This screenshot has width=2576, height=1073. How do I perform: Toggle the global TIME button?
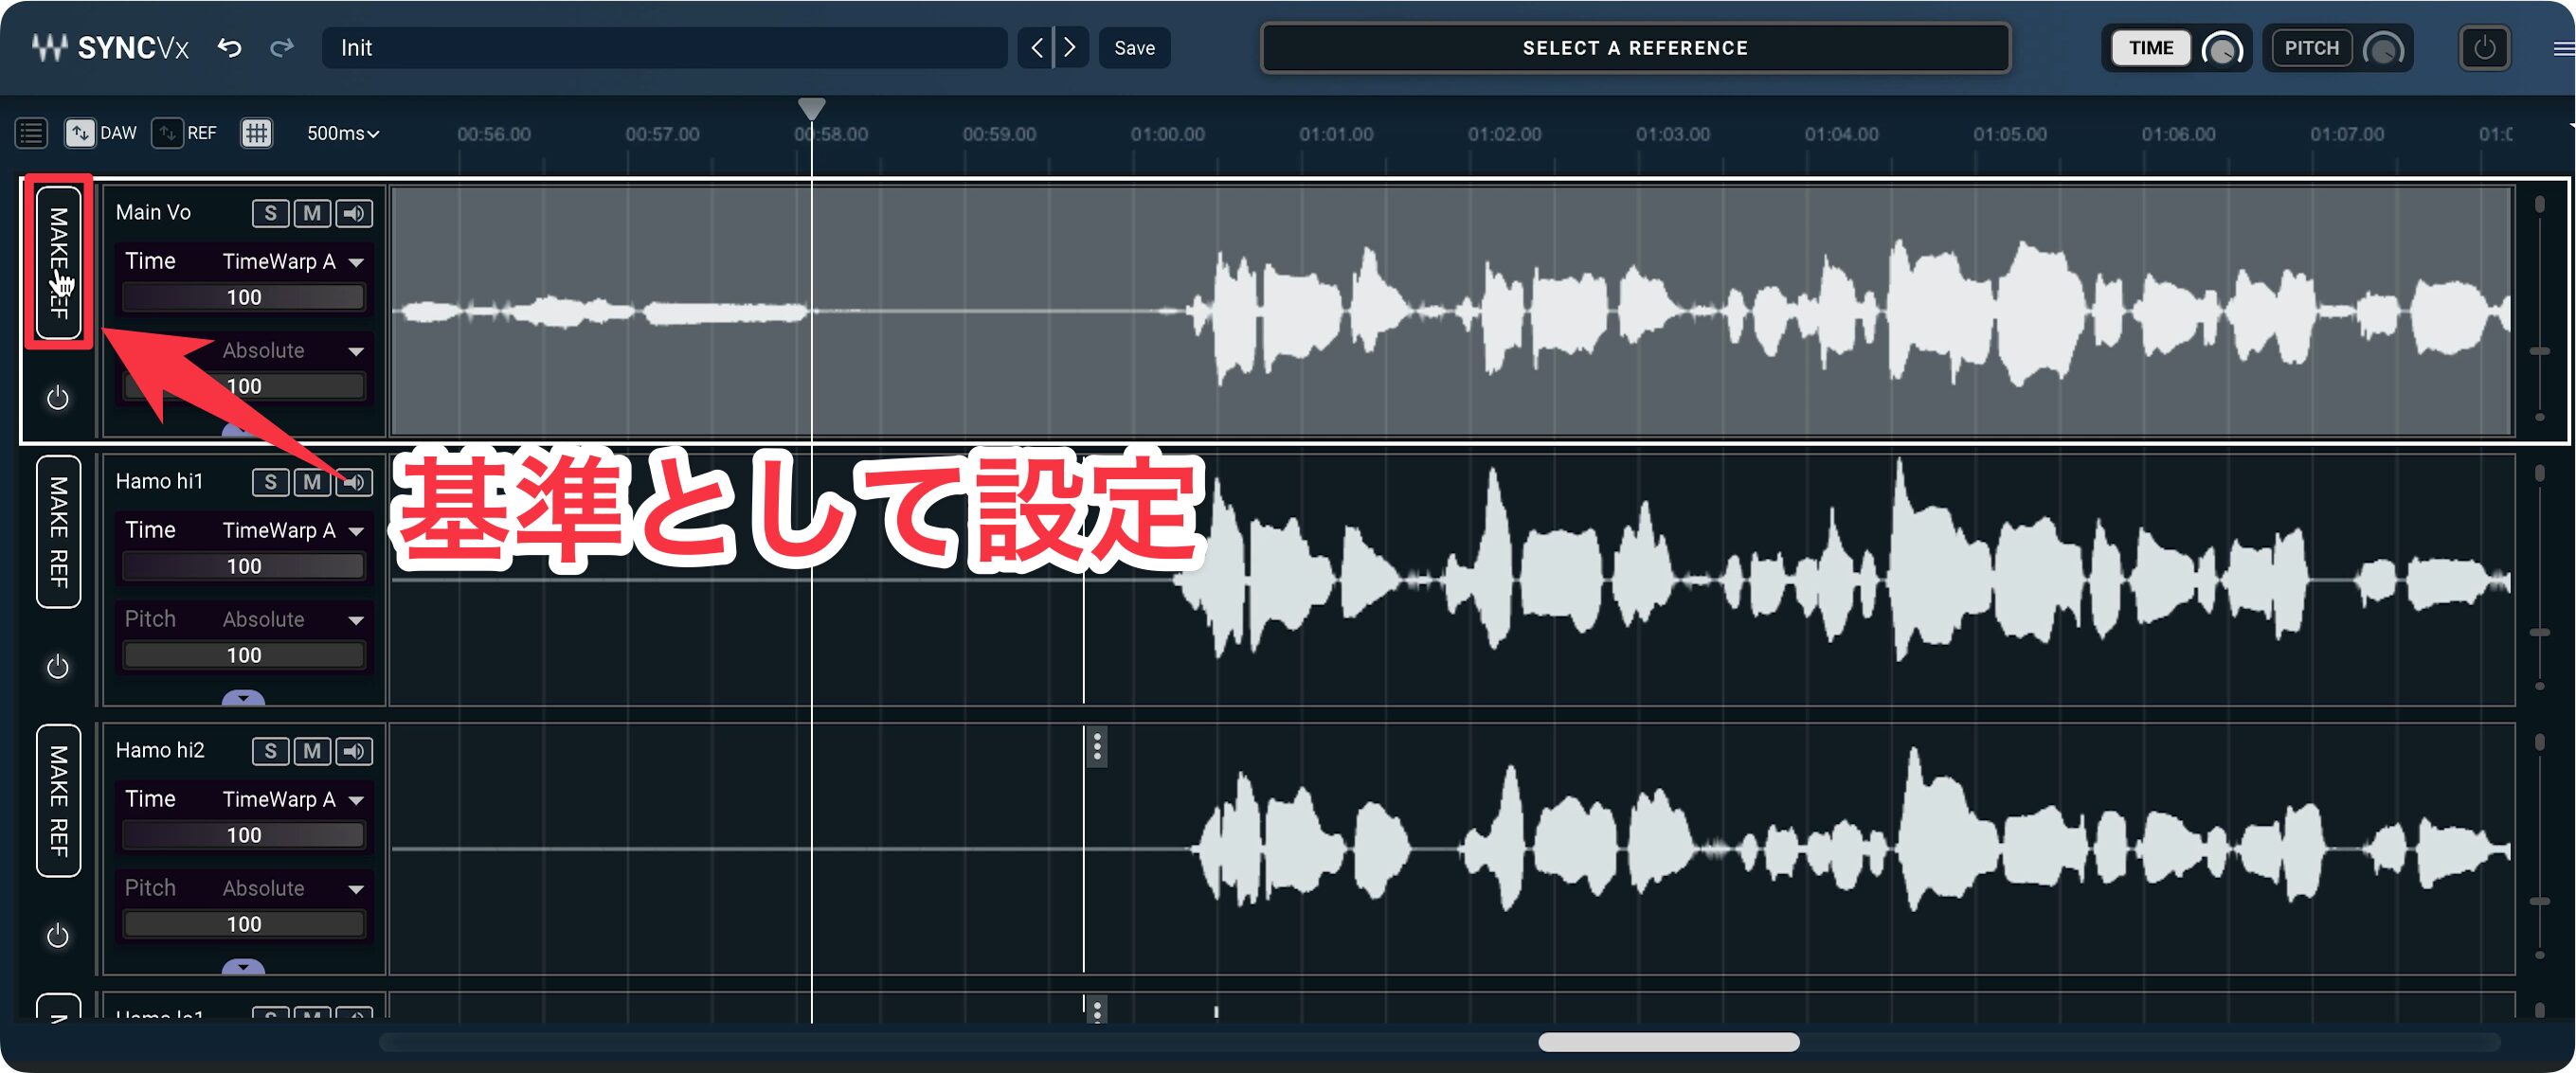pyautogui.click(x=2150, y=48)
